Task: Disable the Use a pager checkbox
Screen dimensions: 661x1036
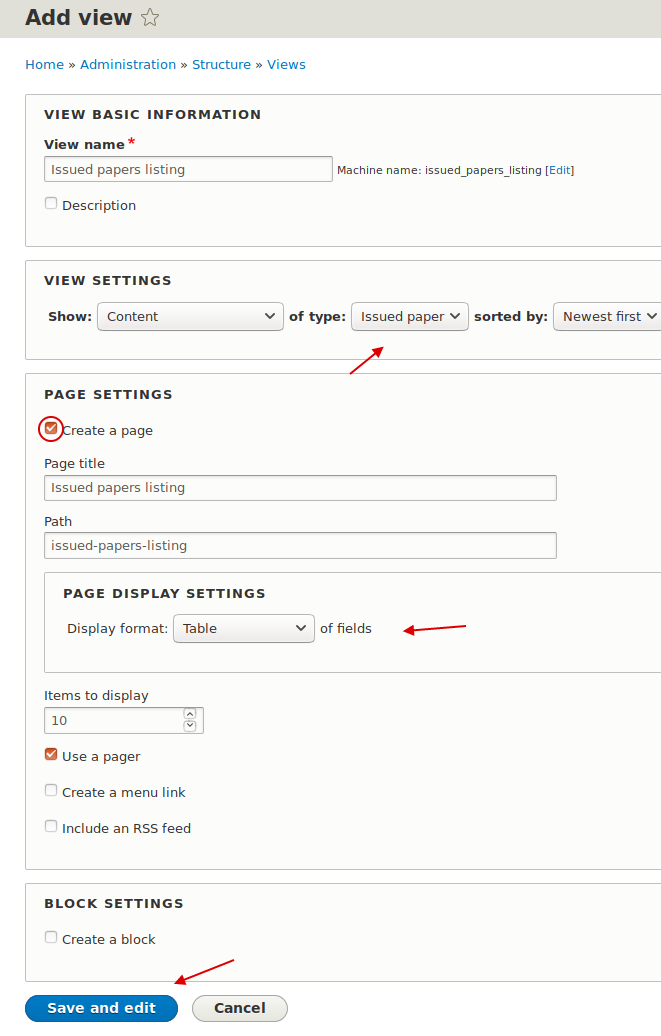Action: tap(51, 755)
